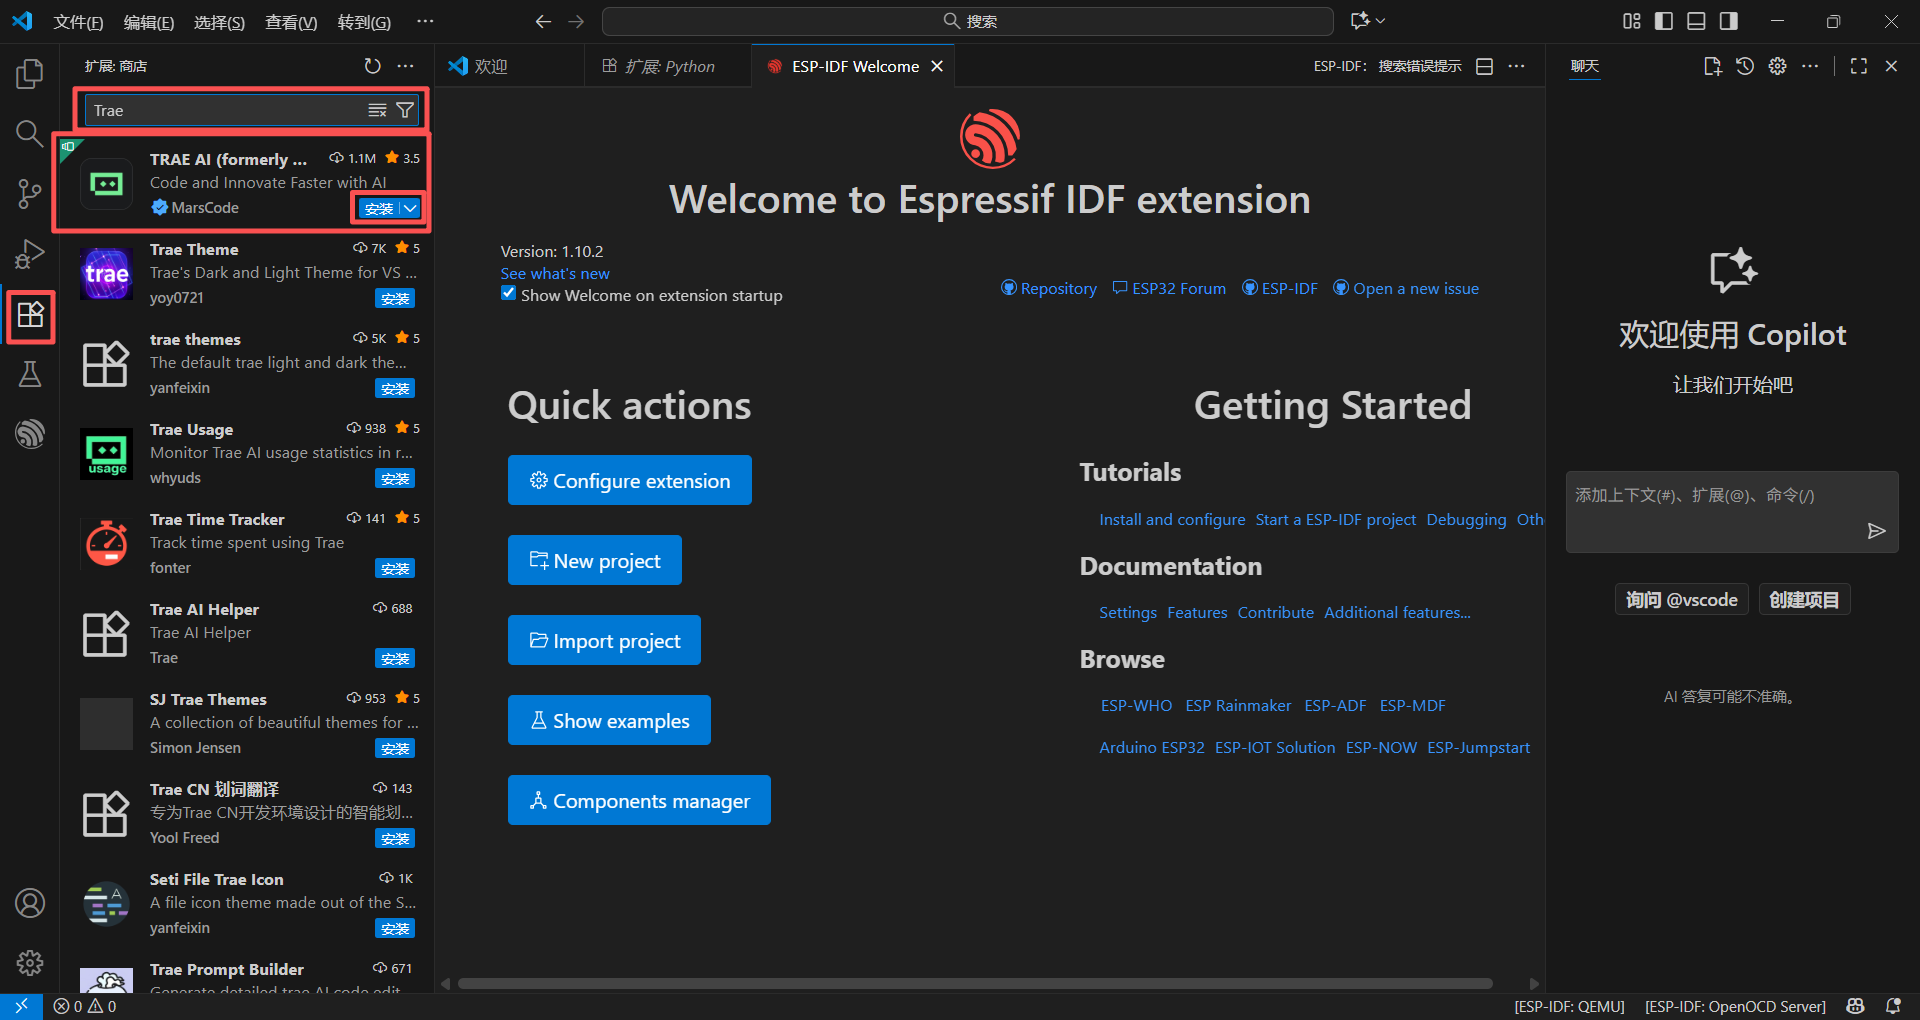Go forward with the navigation arrow
The width and height of the screenshot is (1920, 1020).
[576, 21]
